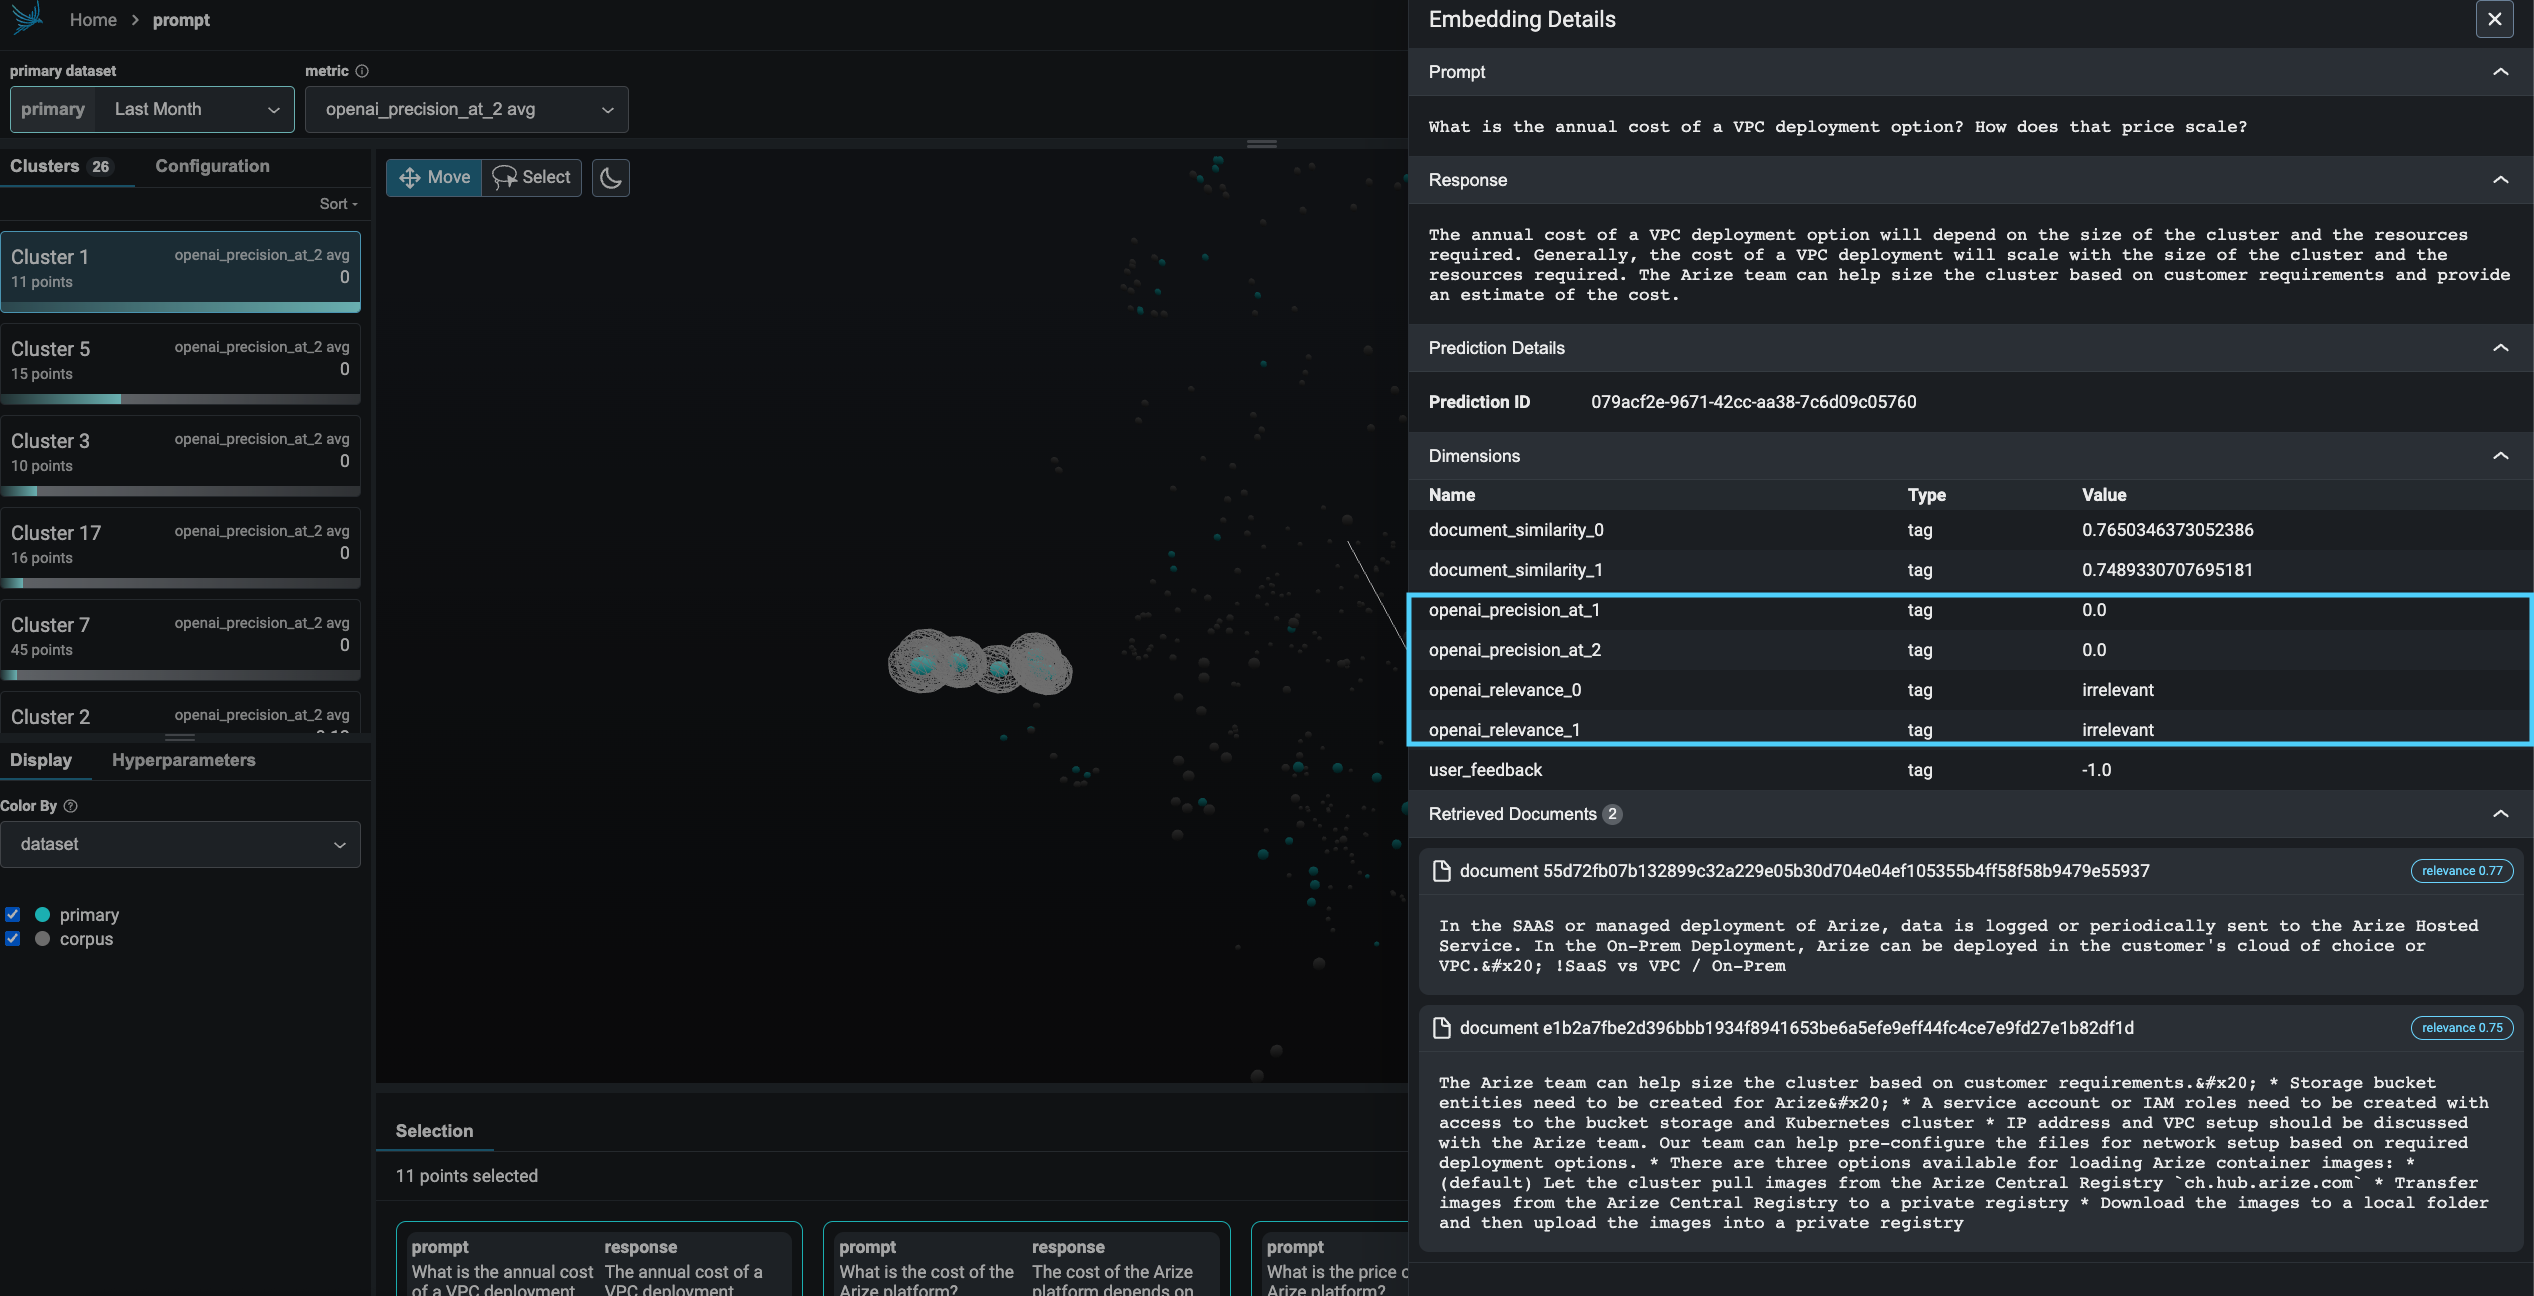Switch to the Display tab
The width and height of the screenshot is (2534, 1296).
tap(41, 761)
